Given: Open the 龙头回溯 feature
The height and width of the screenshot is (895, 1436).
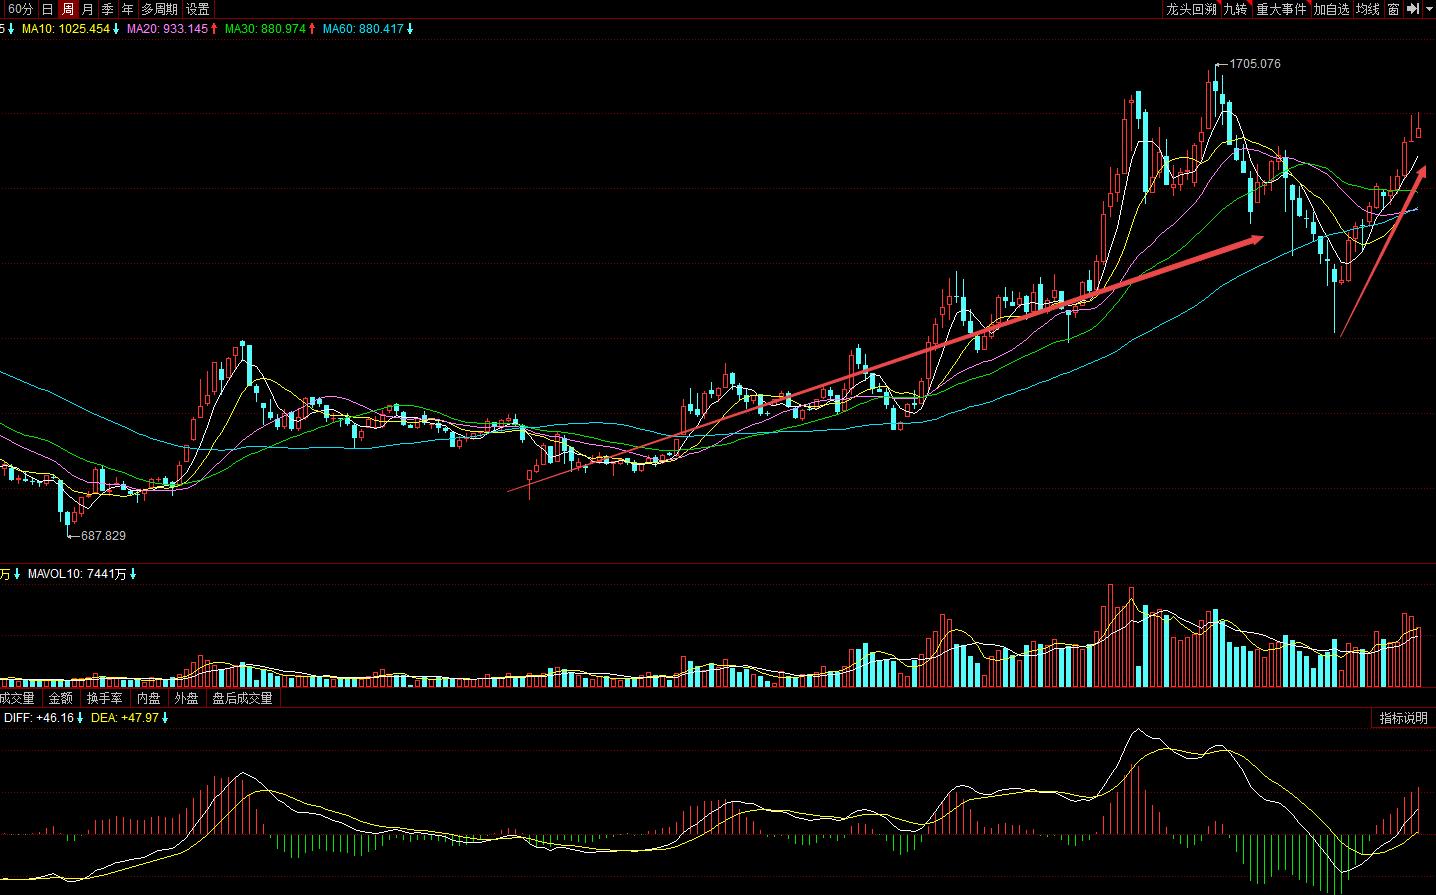Looking at the screenshot, I should coord(1191,9).
